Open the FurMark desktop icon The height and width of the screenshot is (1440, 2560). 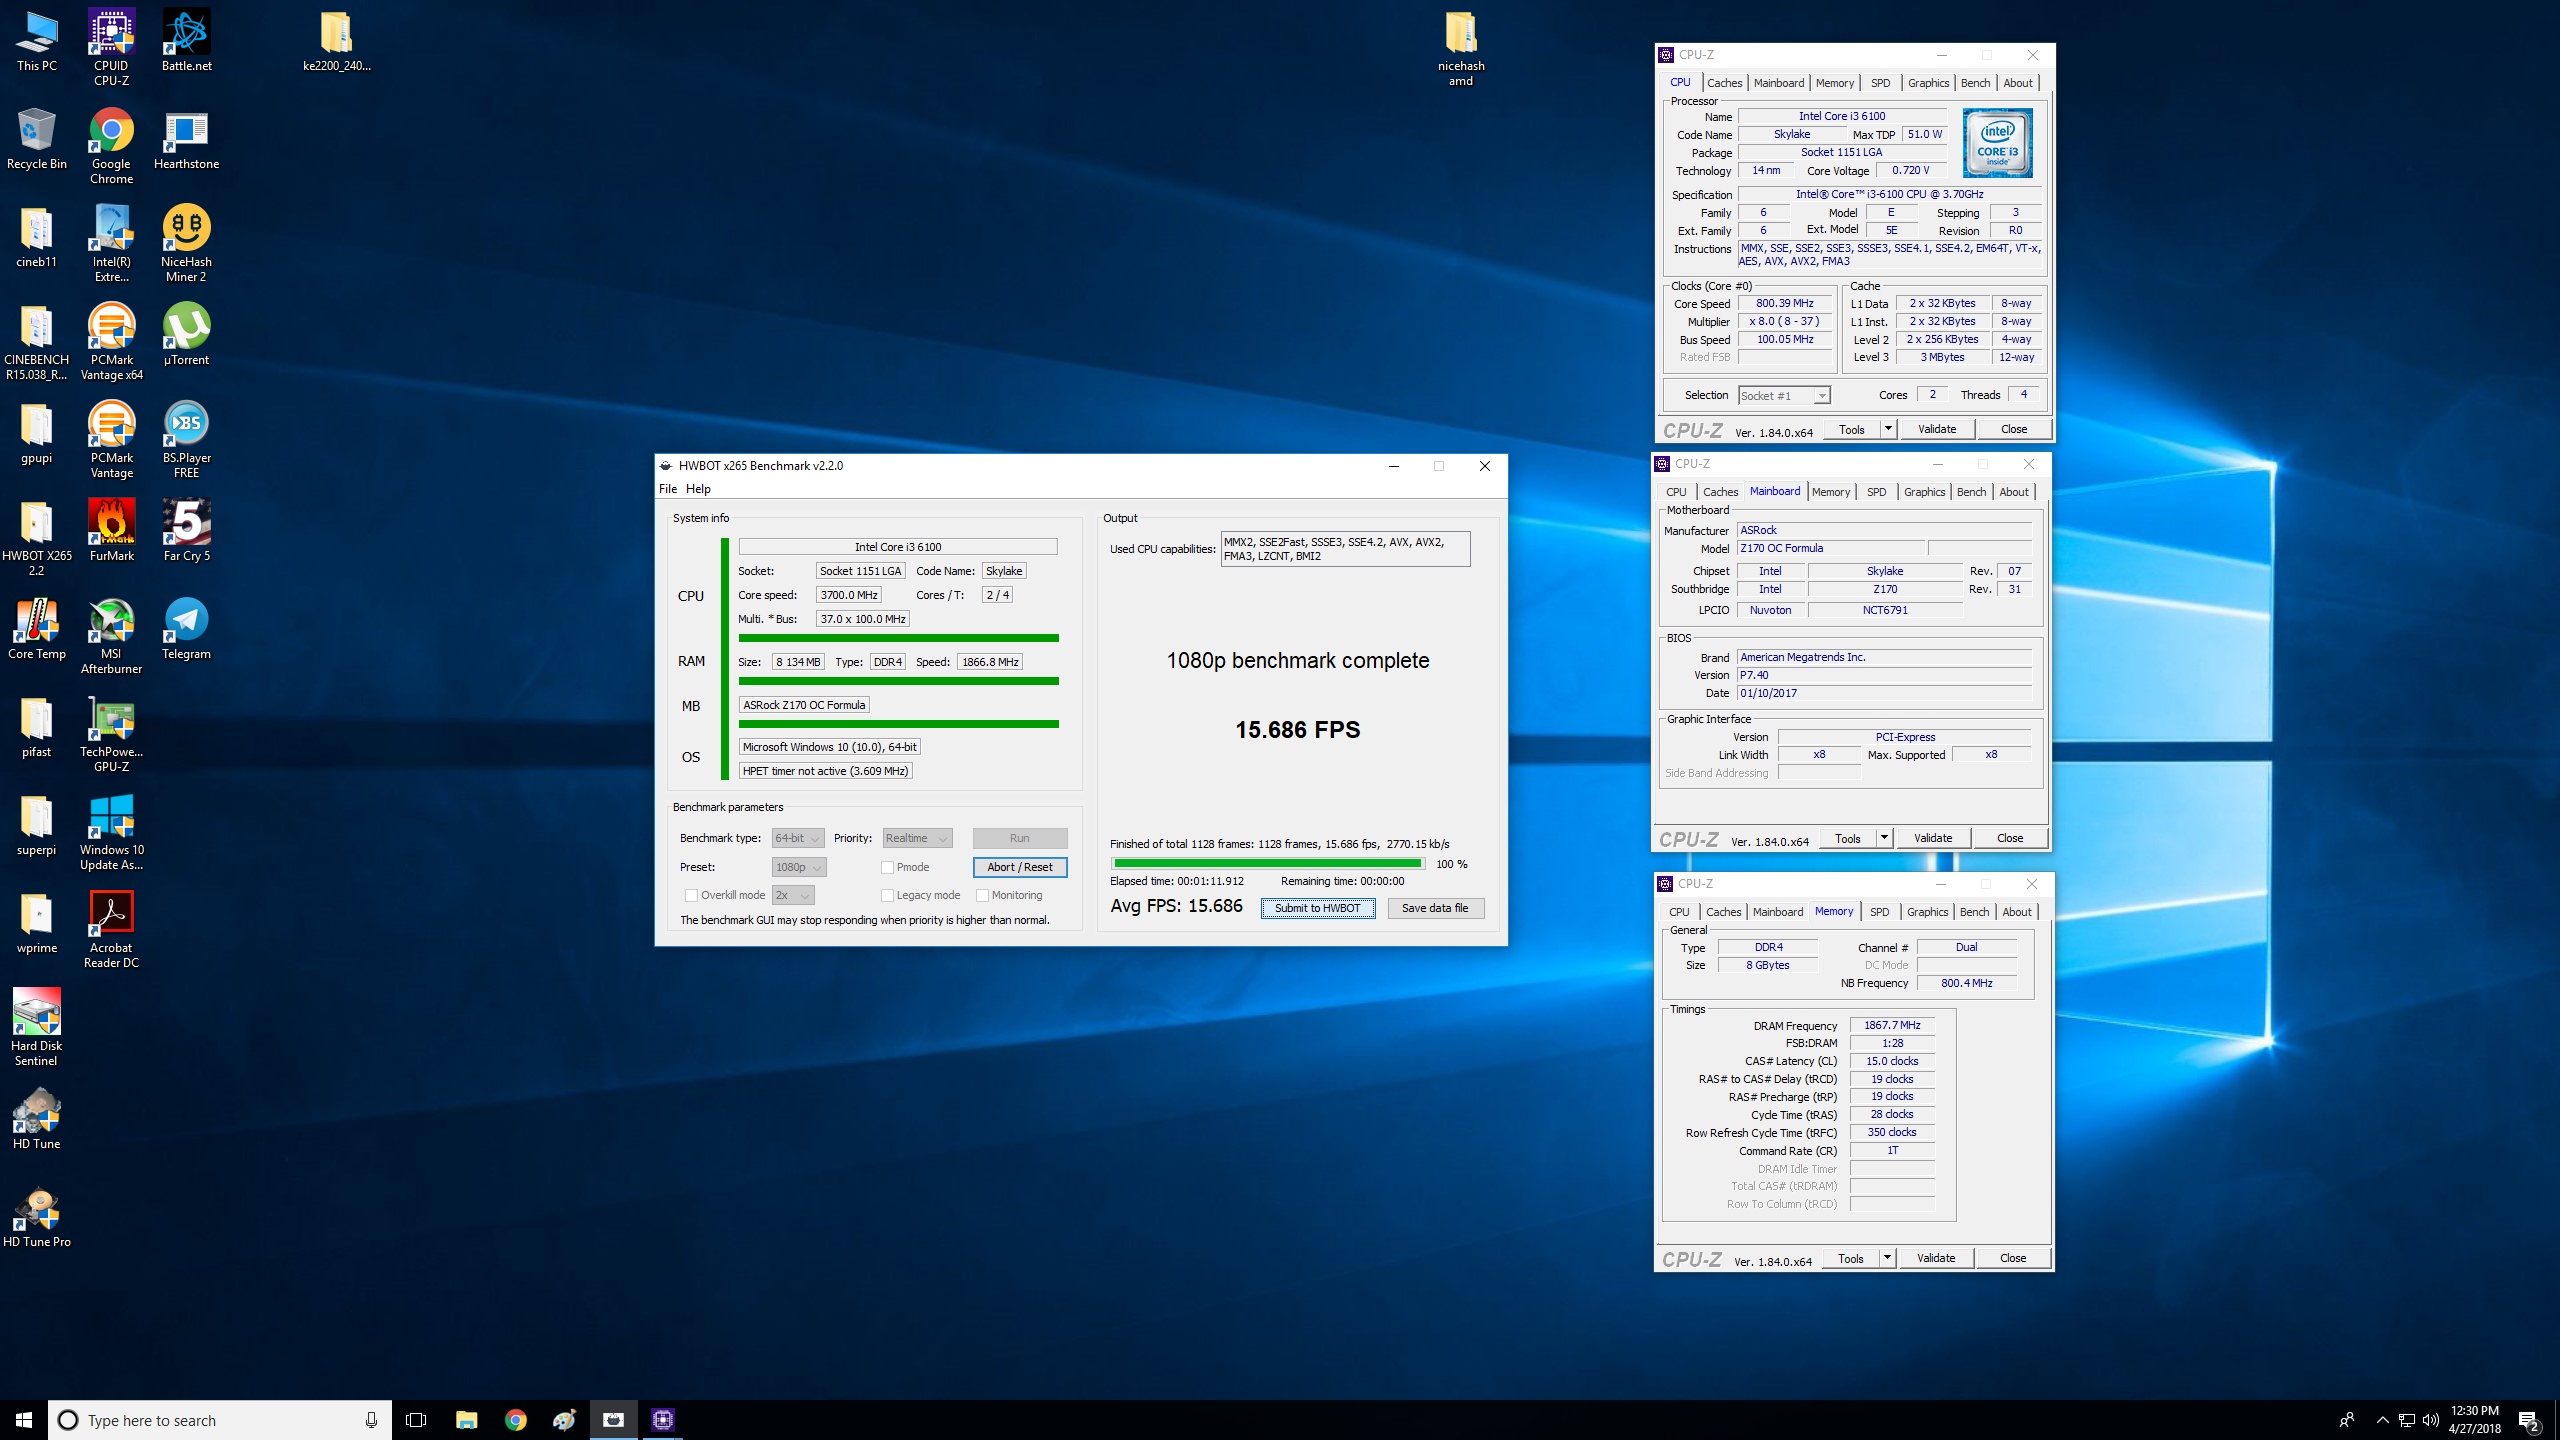point(111,530)
